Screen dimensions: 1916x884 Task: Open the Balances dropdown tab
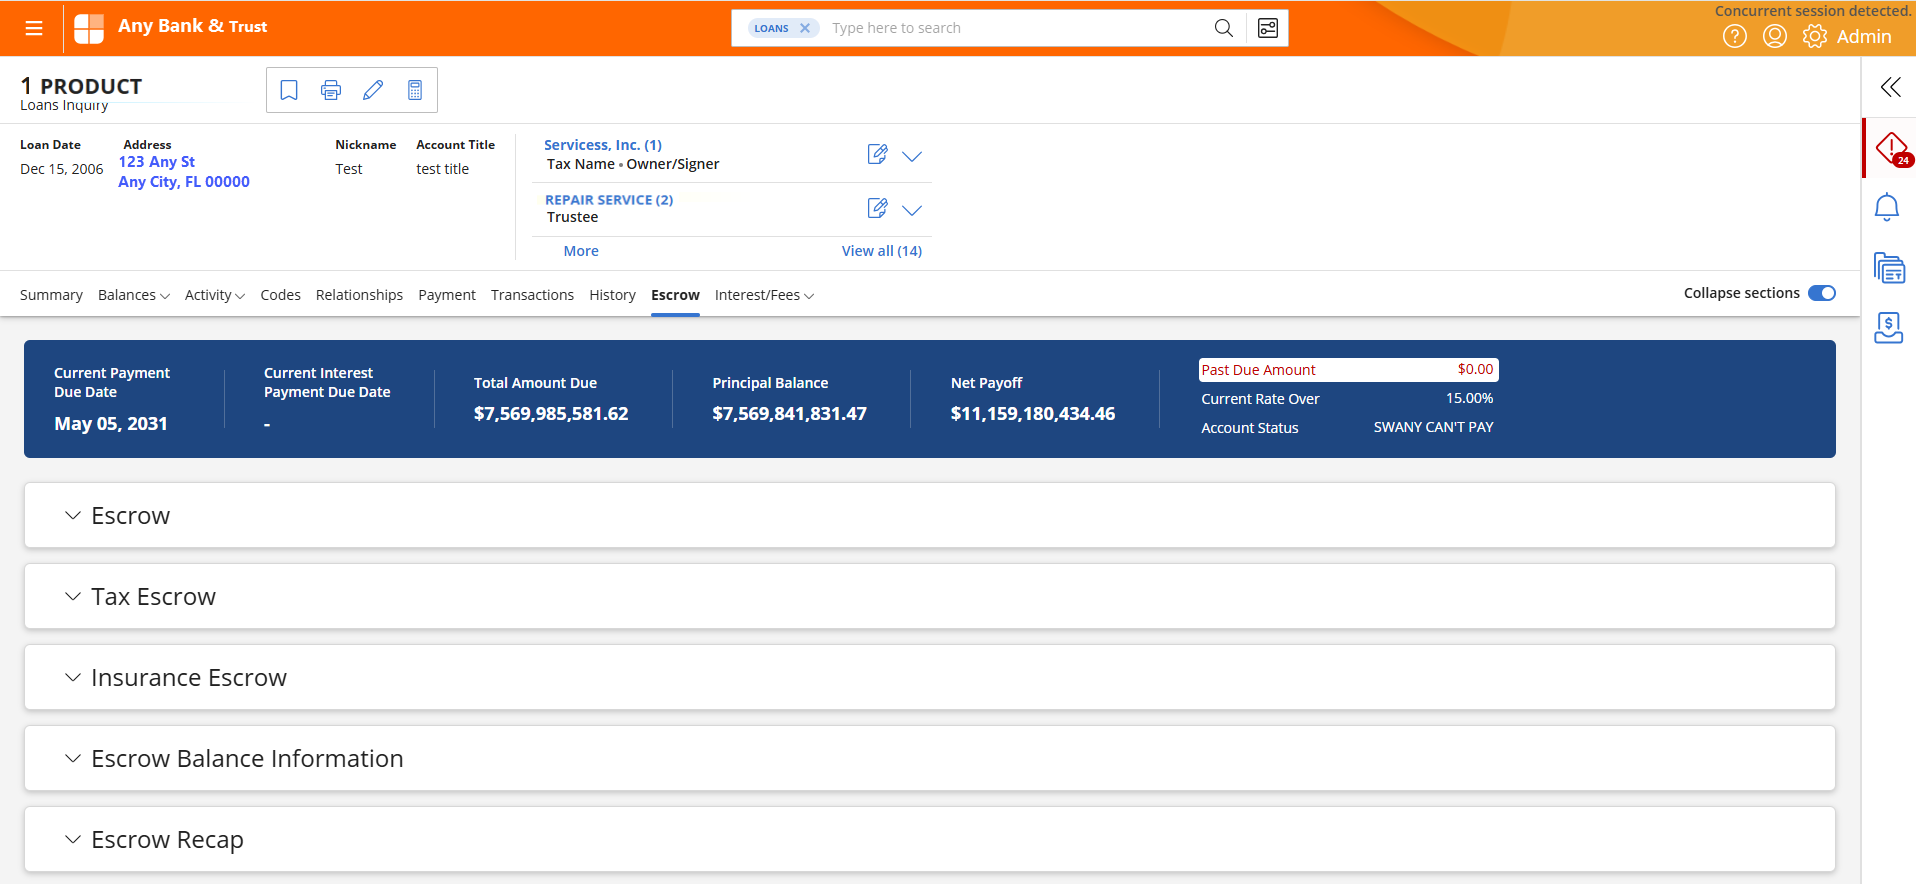134,295
